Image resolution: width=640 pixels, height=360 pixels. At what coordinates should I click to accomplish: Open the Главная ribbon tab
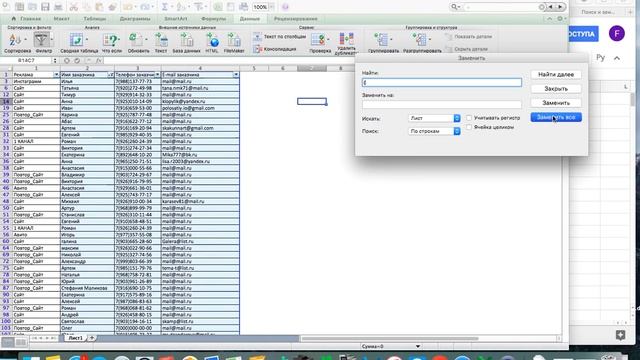click(30, 19)
